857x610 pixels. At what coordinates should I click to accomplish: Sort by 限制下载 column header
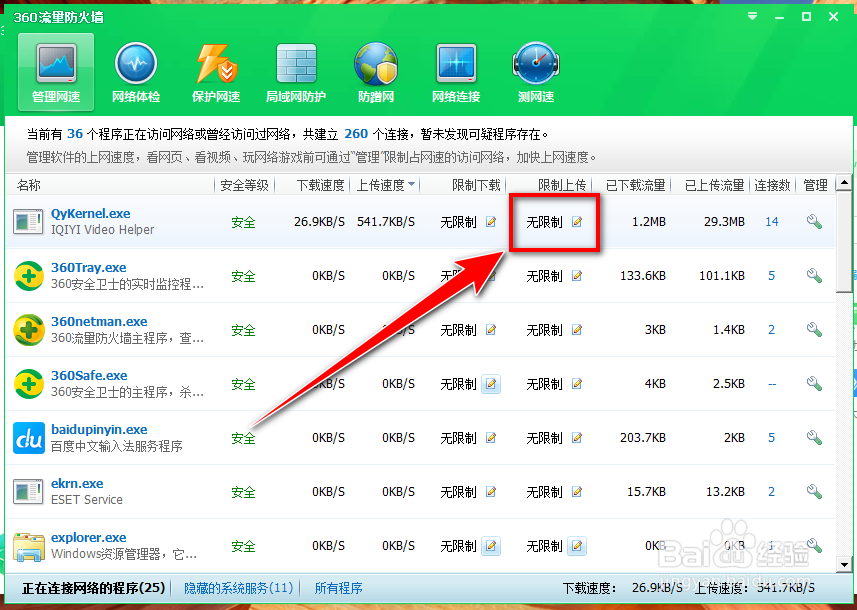point(476,185)
